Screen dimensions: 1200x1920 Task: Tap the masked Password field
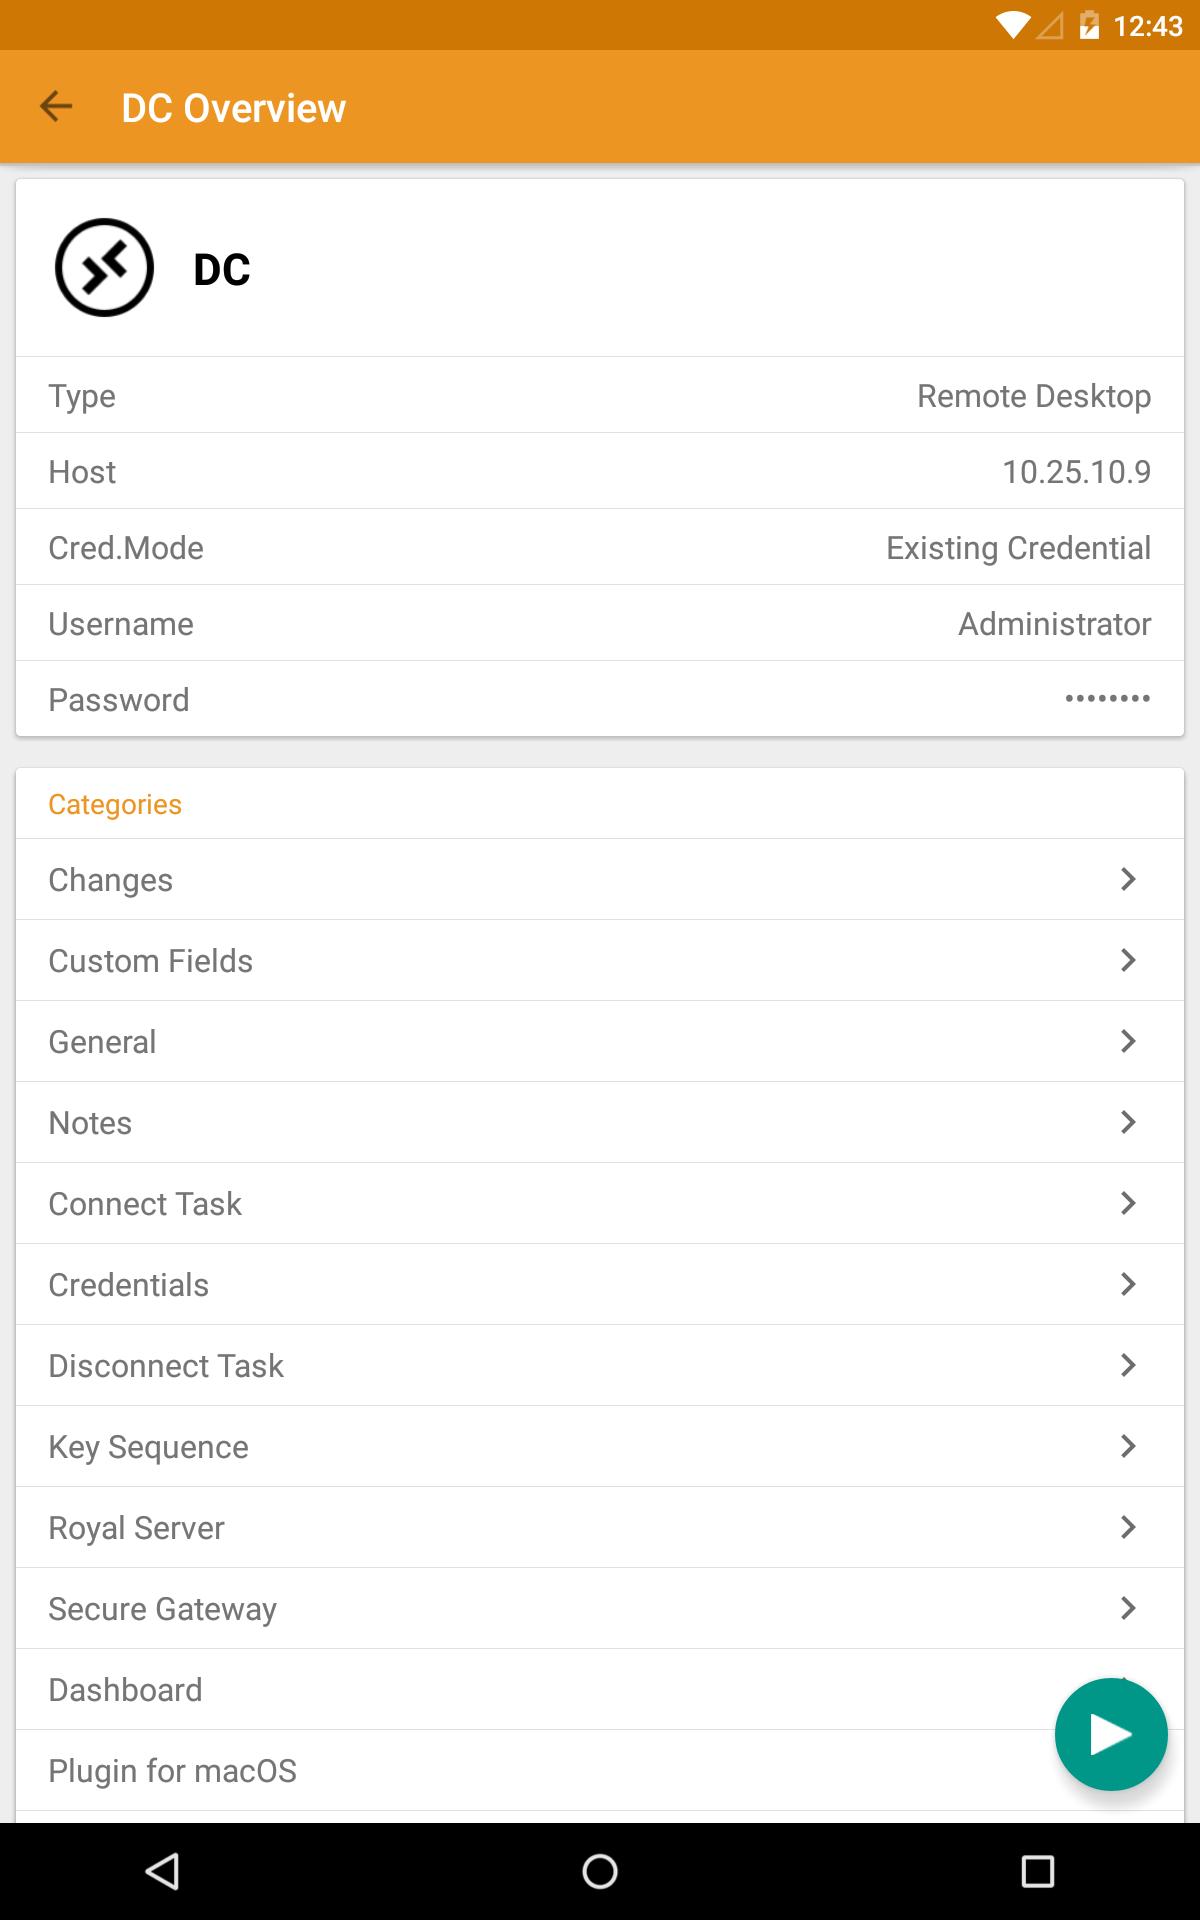point(600,699)
